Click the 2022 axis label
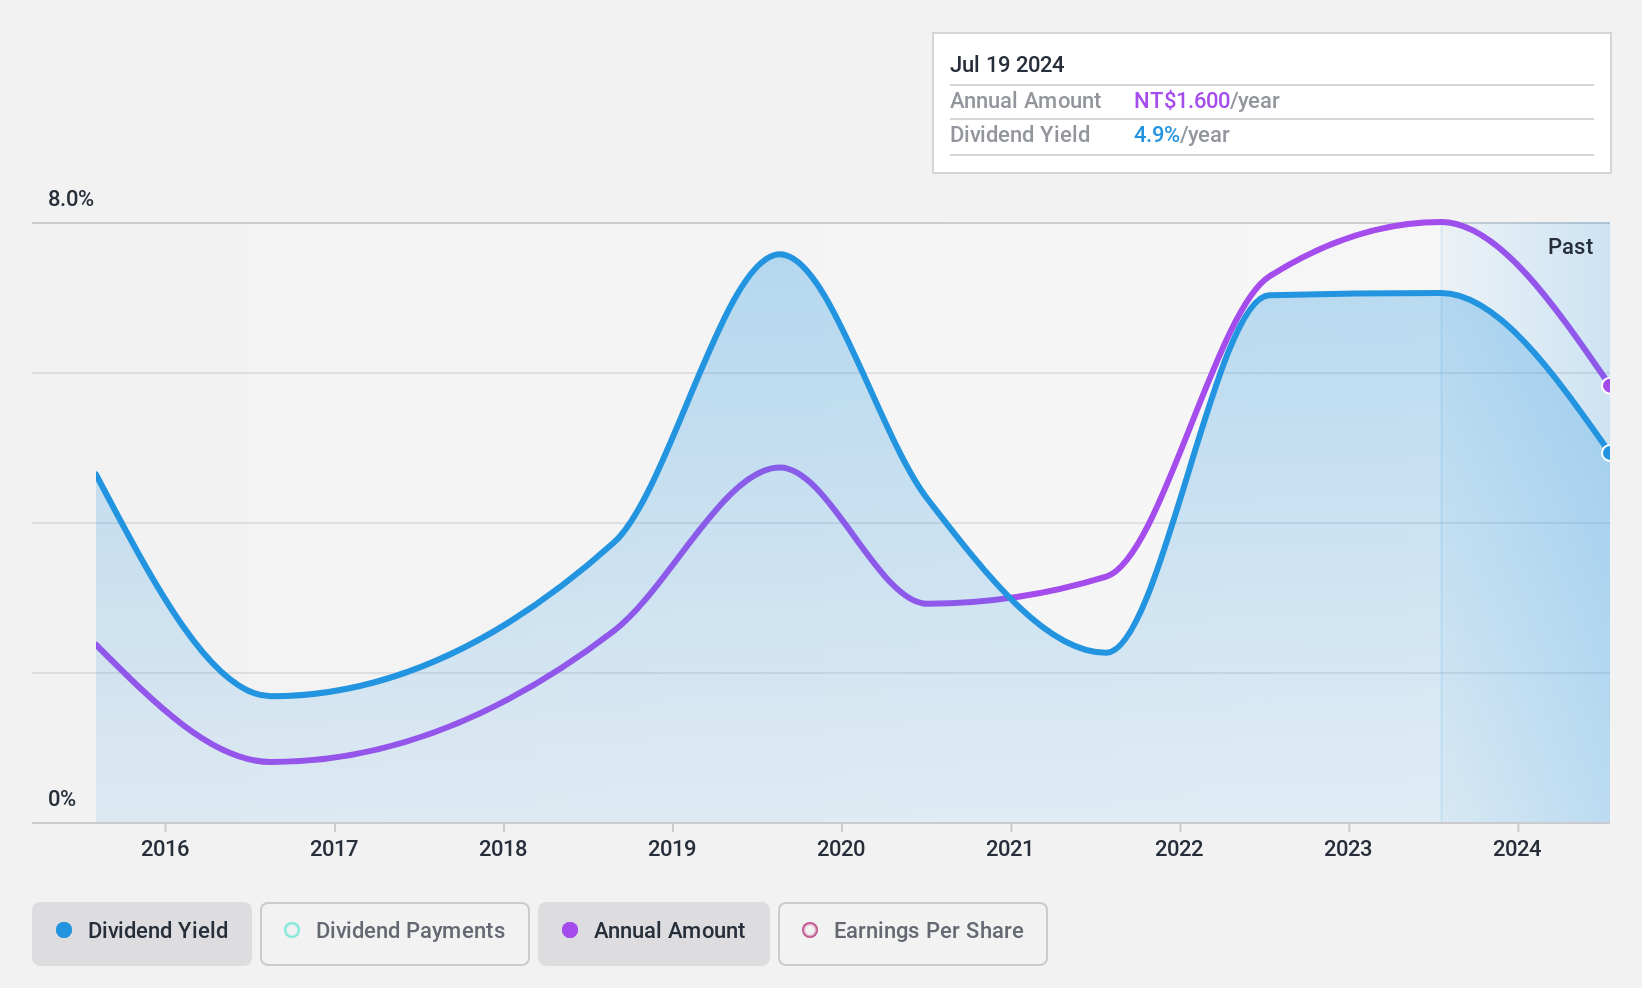 [1179, 849]
